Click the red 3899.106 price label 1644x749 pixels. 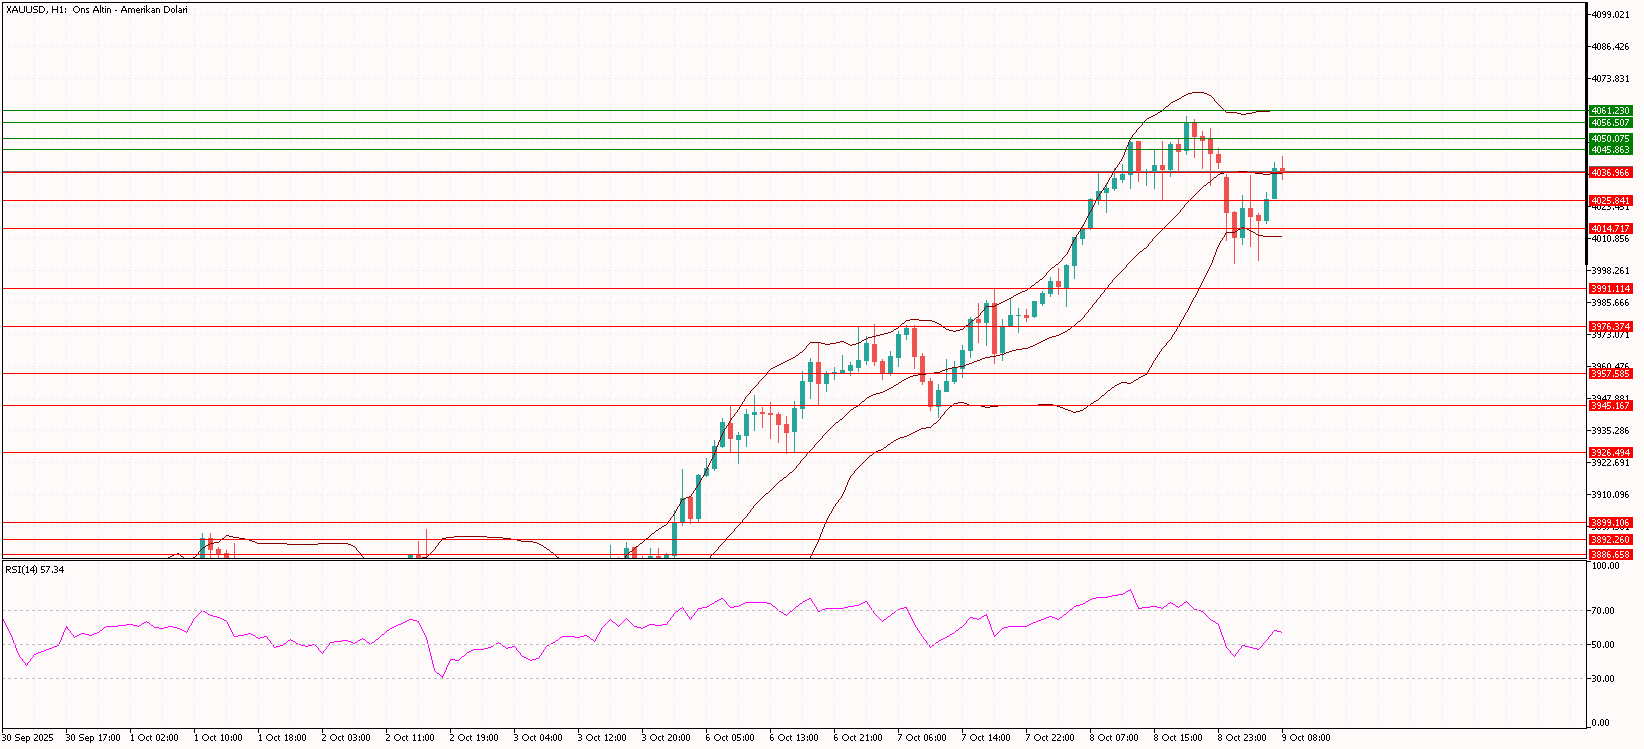point(1610,522)
